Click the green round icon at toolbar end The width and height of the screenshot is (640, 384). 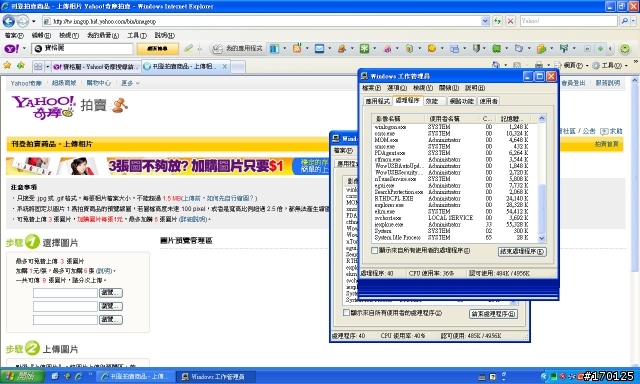(x=624, y=49)
